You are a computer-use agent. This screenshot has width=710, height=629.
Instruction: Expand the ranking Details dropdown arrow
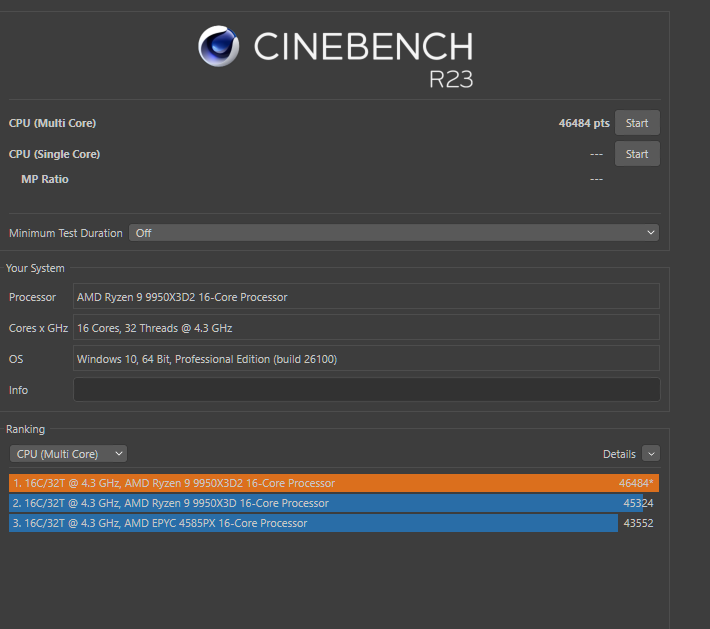651,454
